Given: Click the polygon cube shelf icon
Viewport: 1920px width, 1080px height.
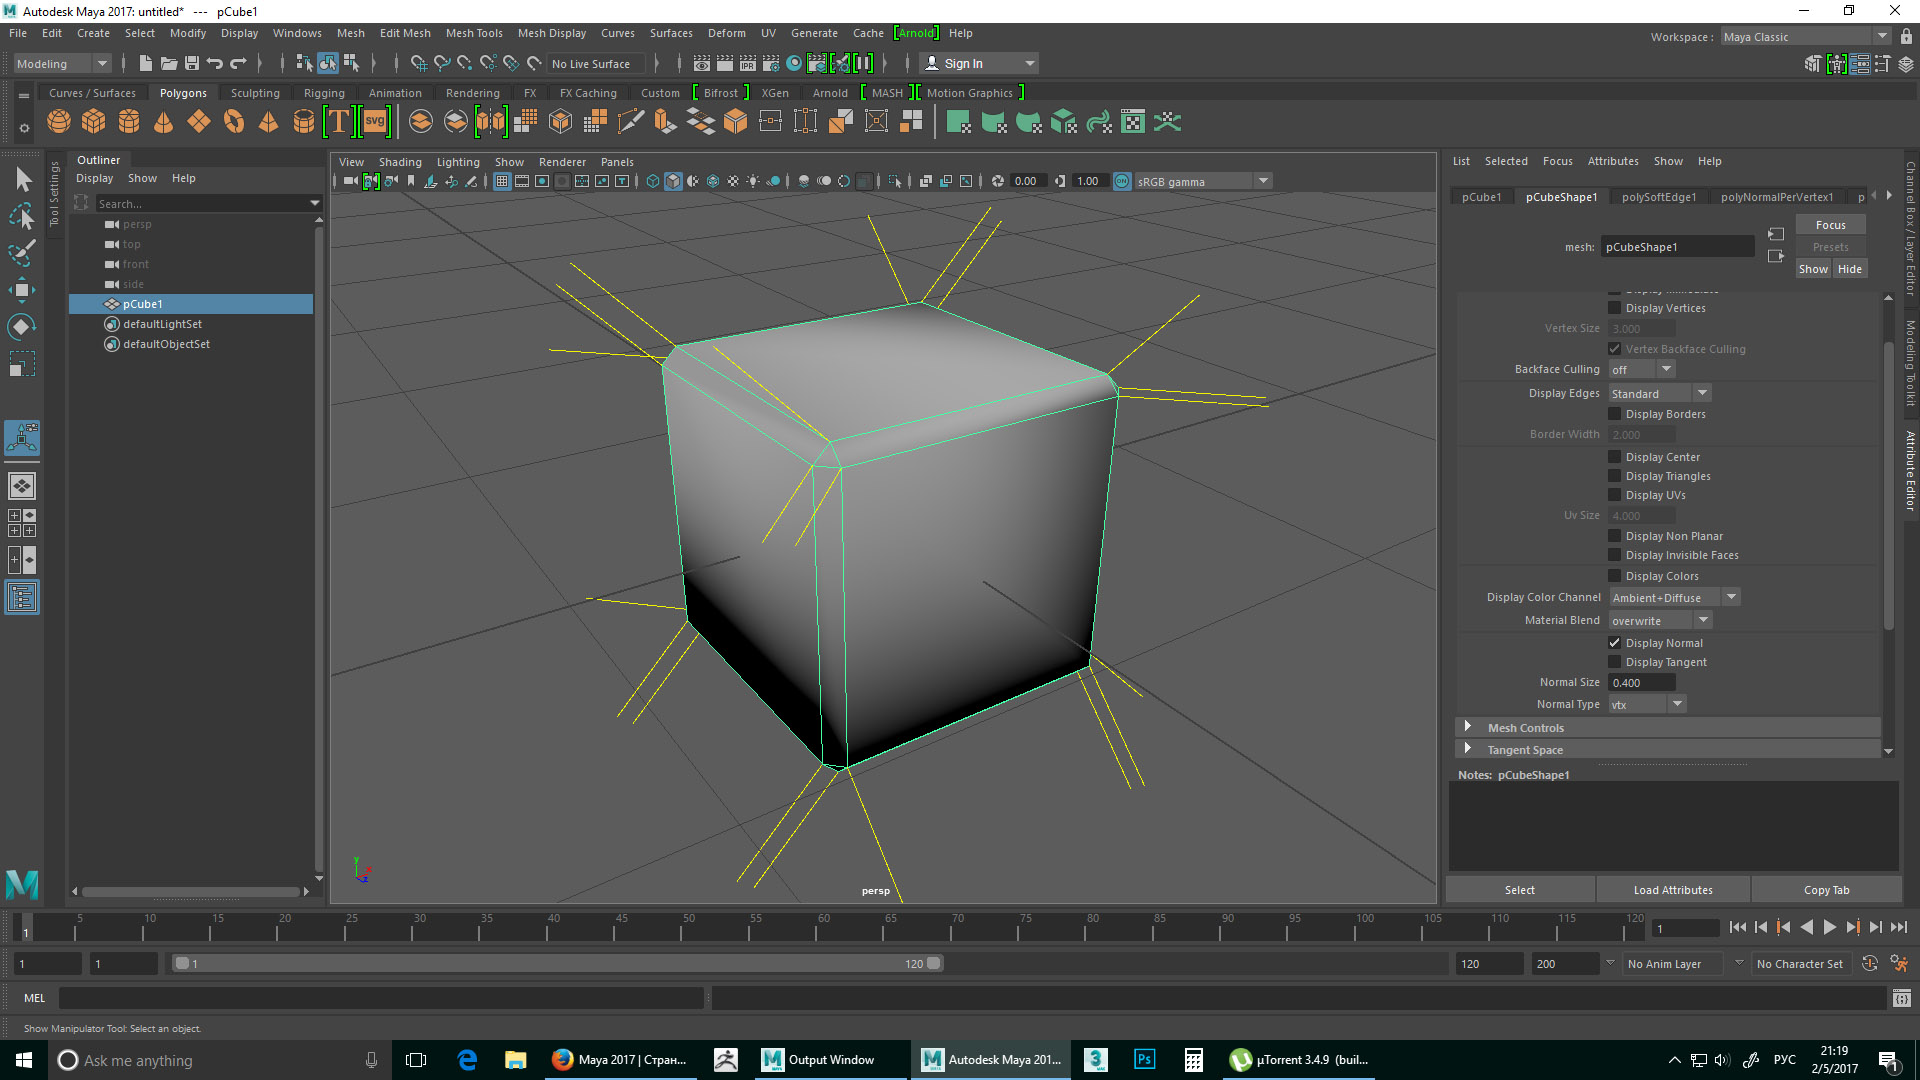Looking at the screenshot, I should tap(94, 122).
